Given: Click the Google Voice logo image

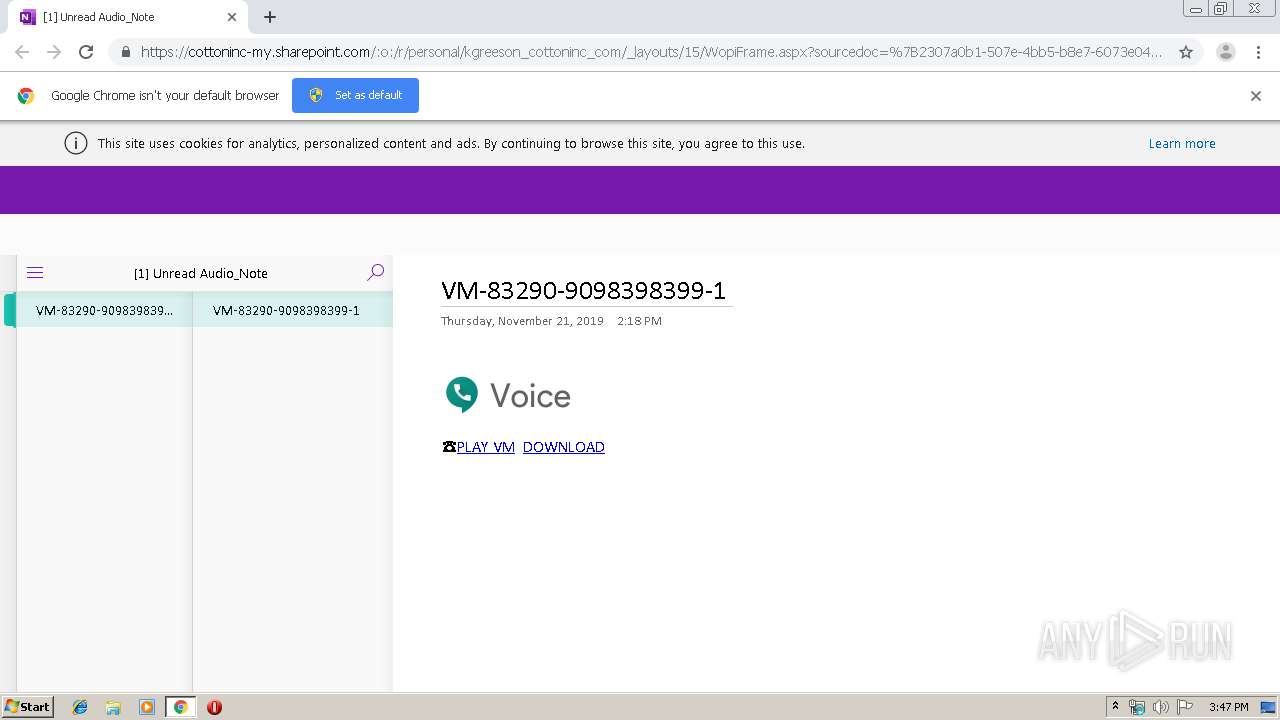Looking at the screenshot, I should tap(507, 395).
